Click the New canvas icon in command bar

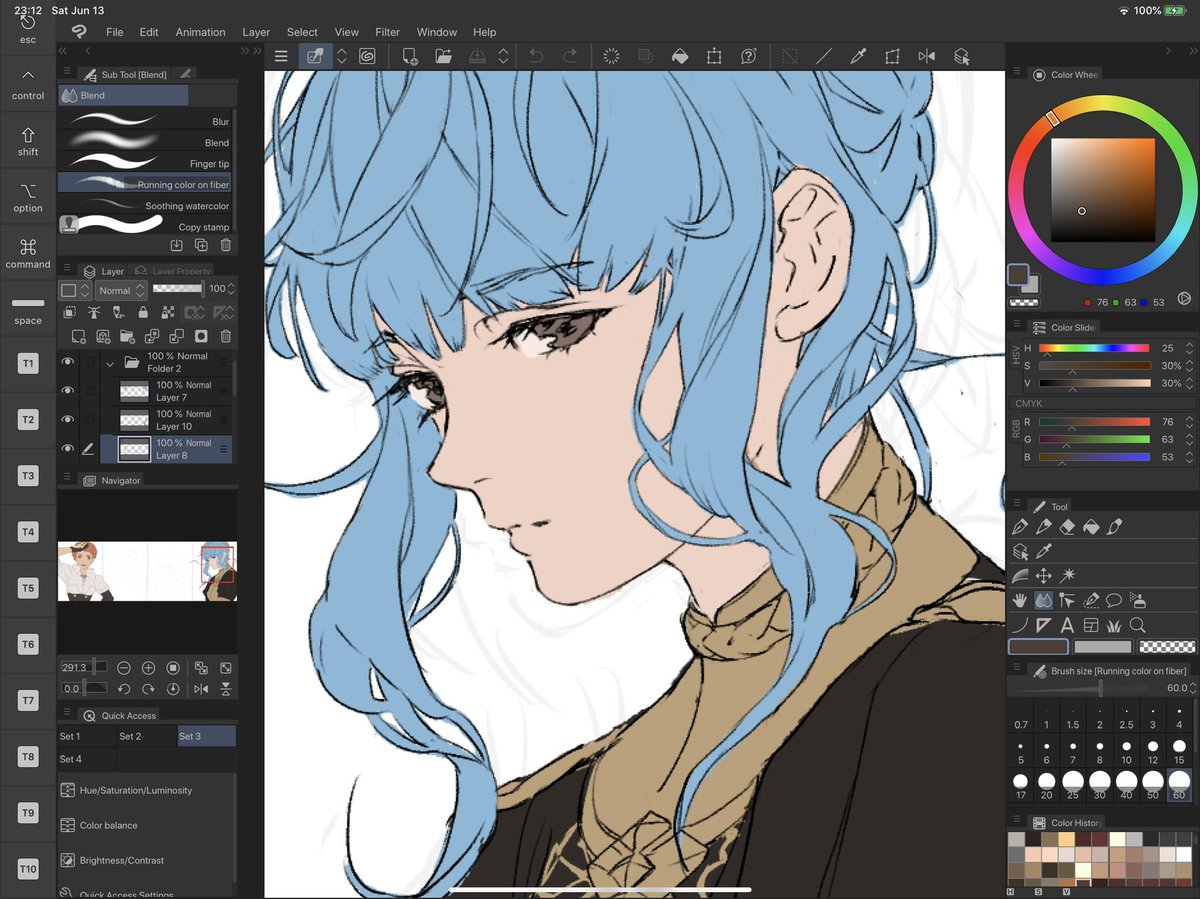[x=410, y=57]
